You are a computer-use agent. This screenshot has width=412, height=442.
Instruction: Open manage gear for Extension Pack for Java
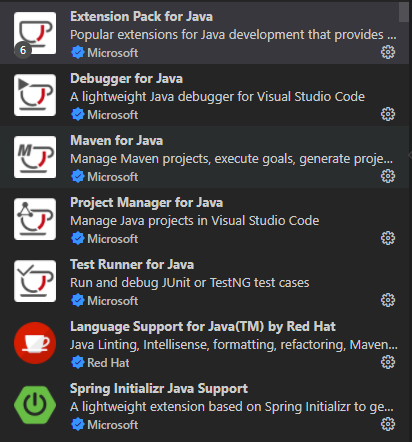[388, 52]
